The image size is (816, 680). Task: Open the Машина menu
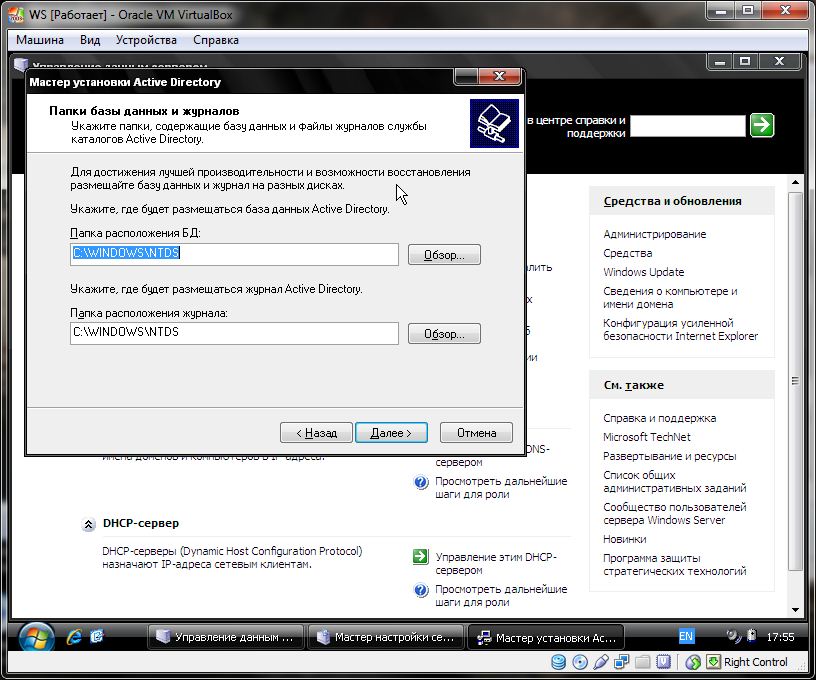pos(40,40)
